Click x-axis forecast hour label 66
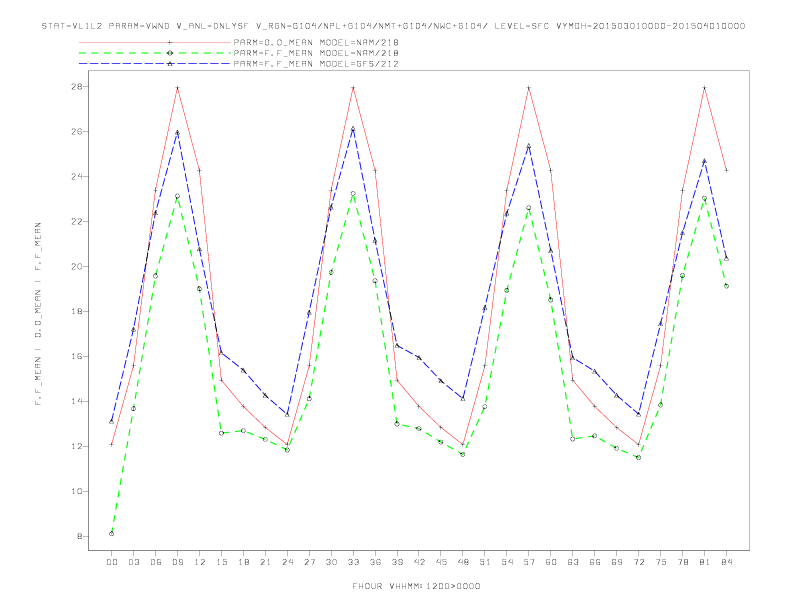792x612 pixels. (x=595, y=562)
